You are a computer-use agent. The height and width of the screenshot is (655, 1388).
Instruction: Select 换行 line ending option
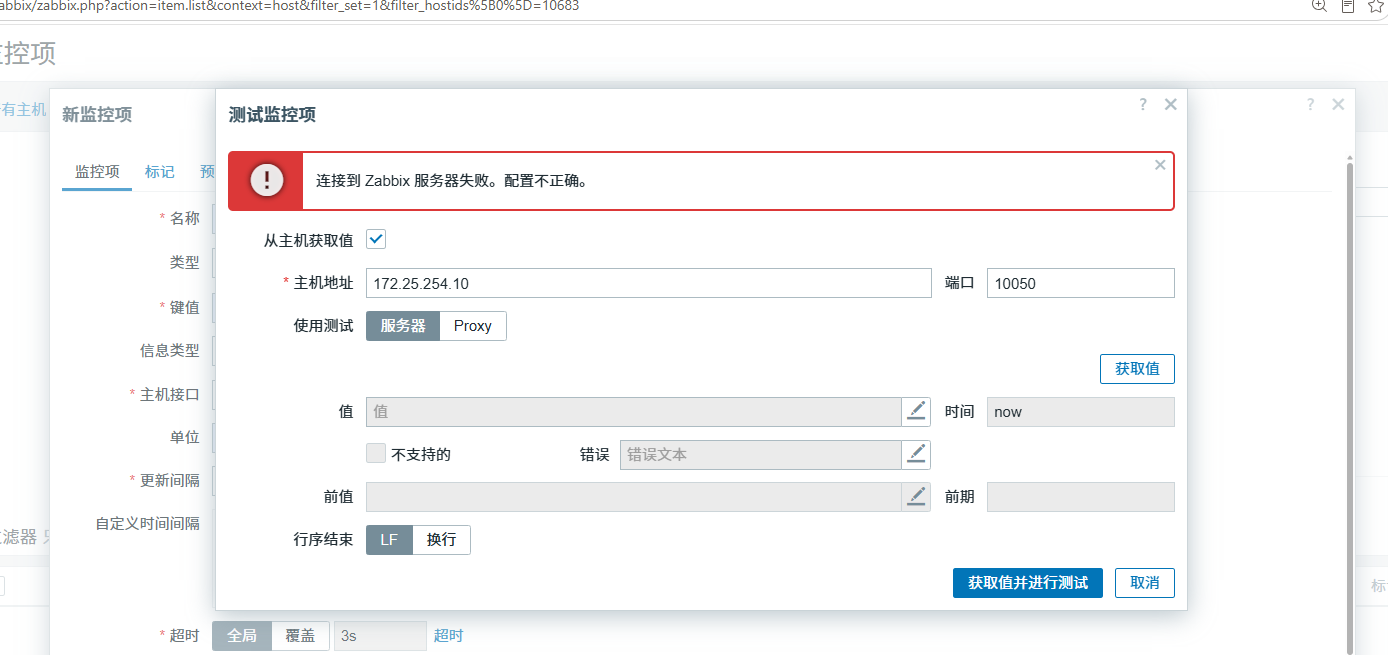point(441,540)
